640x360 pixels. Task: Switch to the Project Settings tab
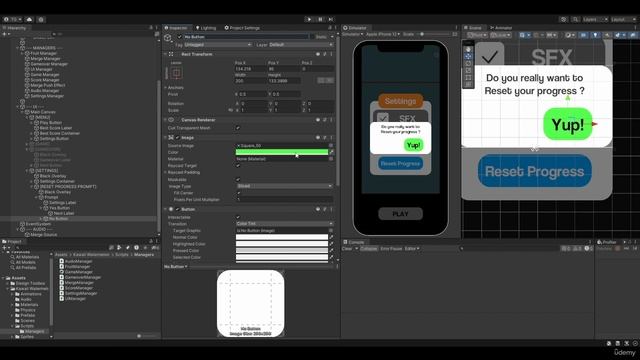pos(242,28)
